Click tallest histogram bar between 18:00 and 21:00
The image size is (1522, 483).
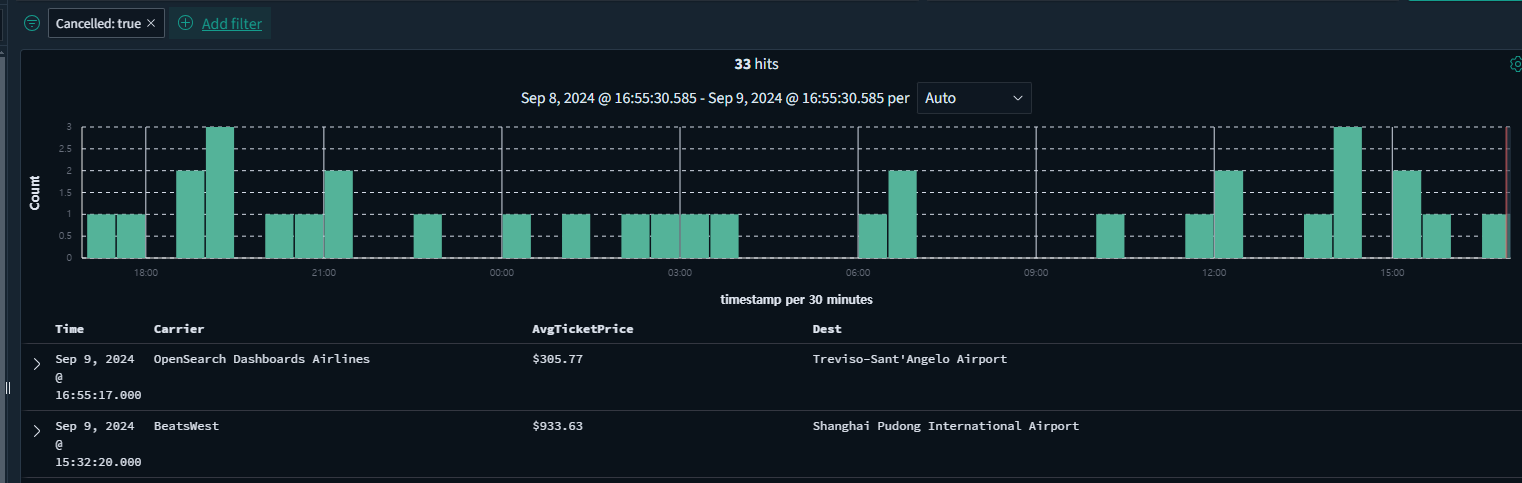(x=220, y=192)
